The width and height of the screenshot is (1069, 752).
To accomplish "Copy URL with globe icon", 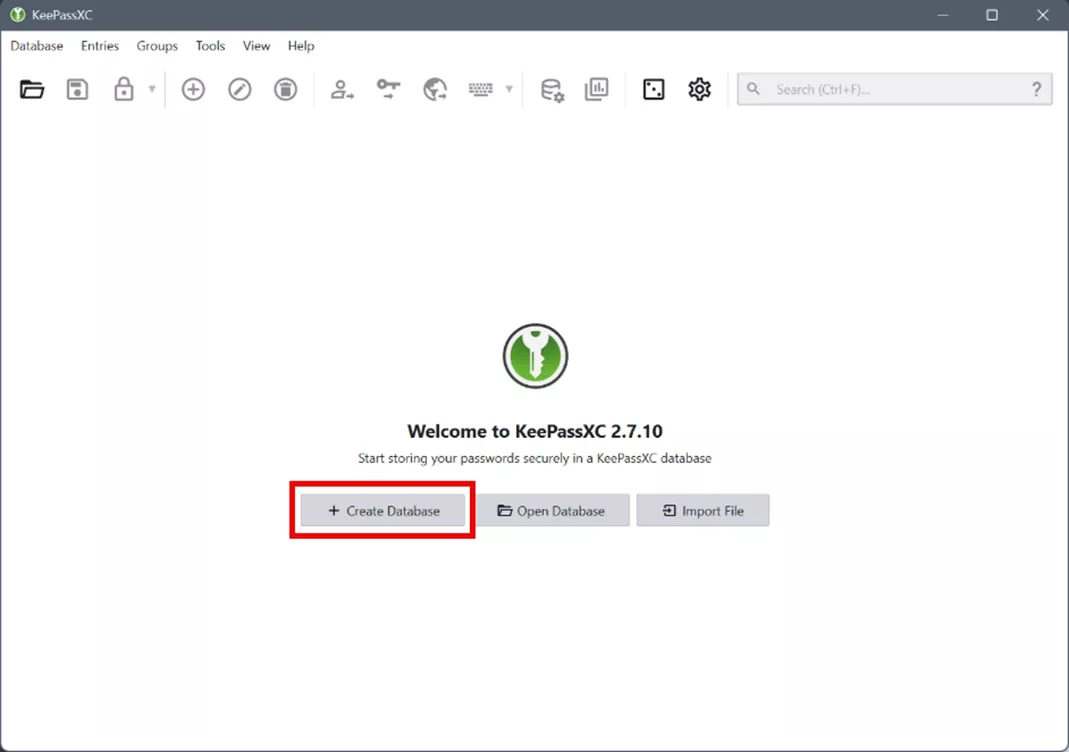I will [435, 89].
